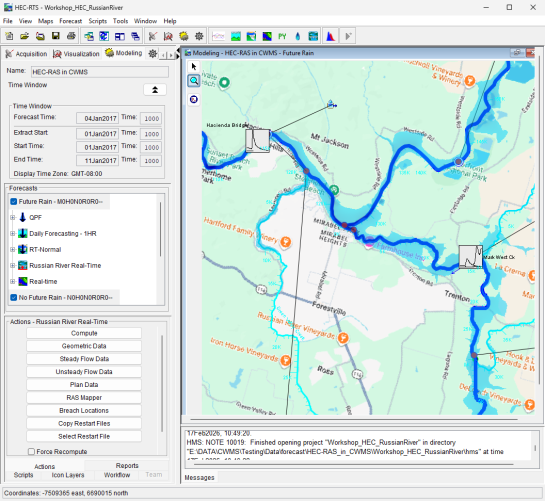Switch to the Visualization tab
This screenshot has width=545, height=501.
pos(76,54)
